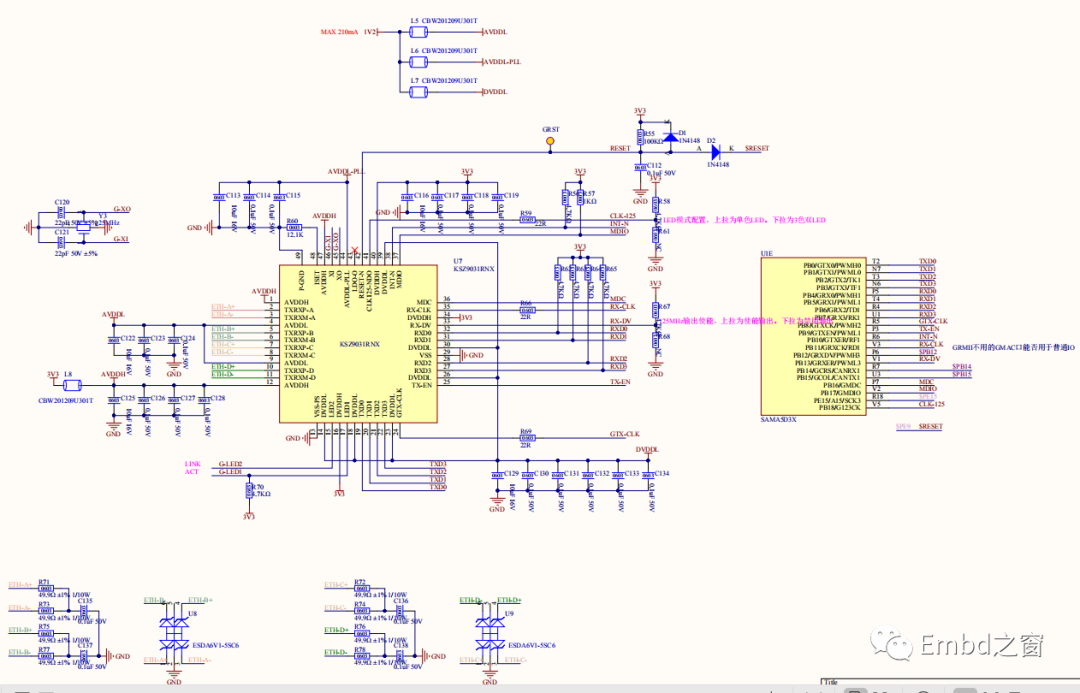Image resolution: width=1080 pixels, height=693 pixels.
Task: Click the 'DVDDL' net label beside L7
Action: tap(495, 92)
